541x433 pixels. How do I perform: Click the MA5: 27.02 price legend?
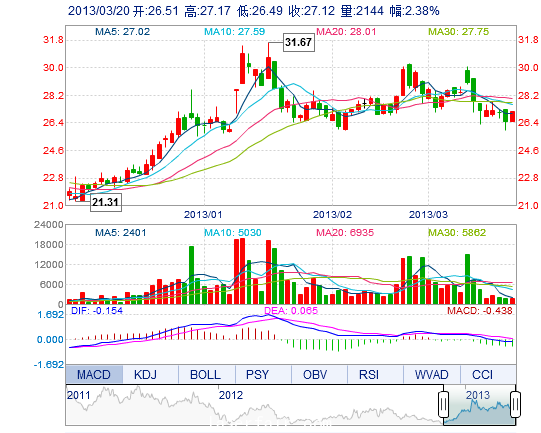tap(122, 32)
